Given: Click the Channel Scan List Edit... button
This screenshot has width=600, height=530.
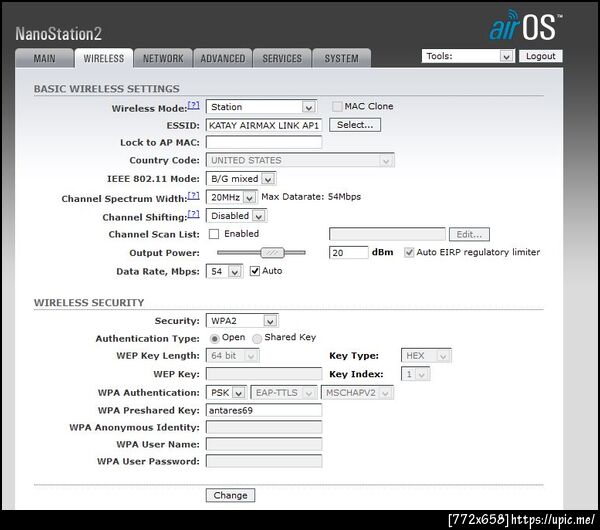Looking at the screenshot, I should pyautogui.click(x=469, y=234).
